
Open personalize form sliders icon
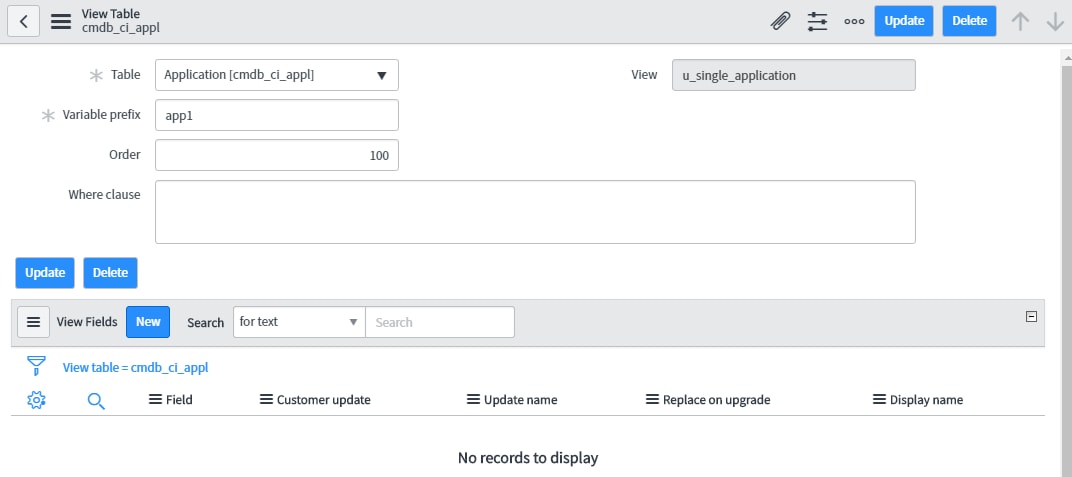tap(817, 21)
